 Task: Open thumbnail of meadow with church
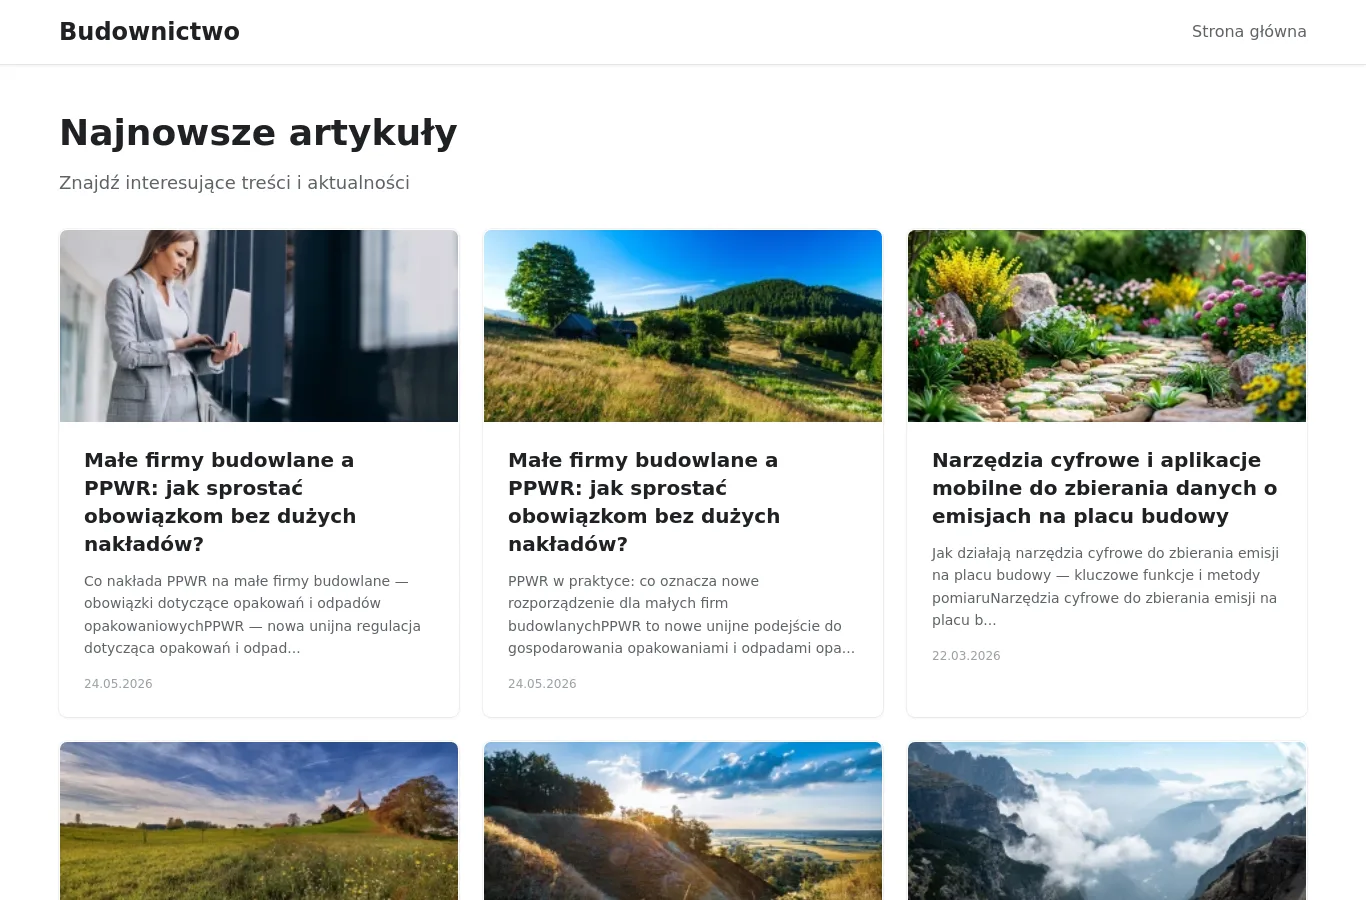259,821
